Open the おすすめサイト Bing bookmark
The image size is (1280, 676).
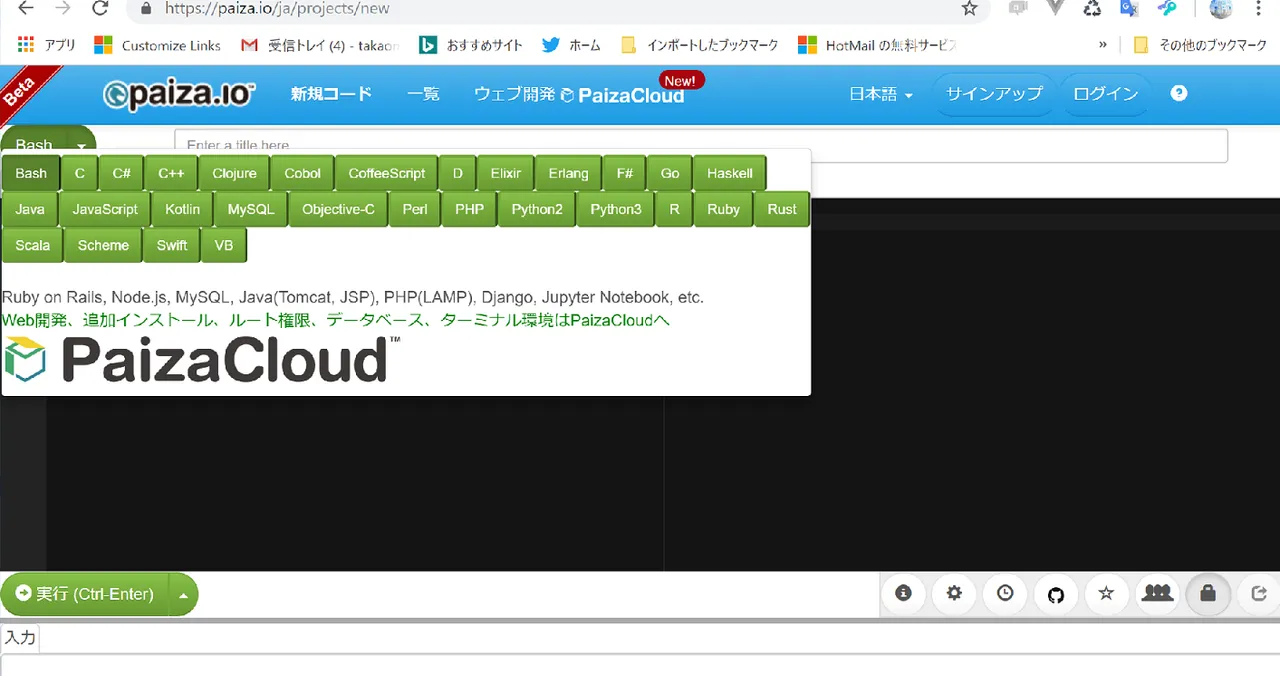(471, 45)
